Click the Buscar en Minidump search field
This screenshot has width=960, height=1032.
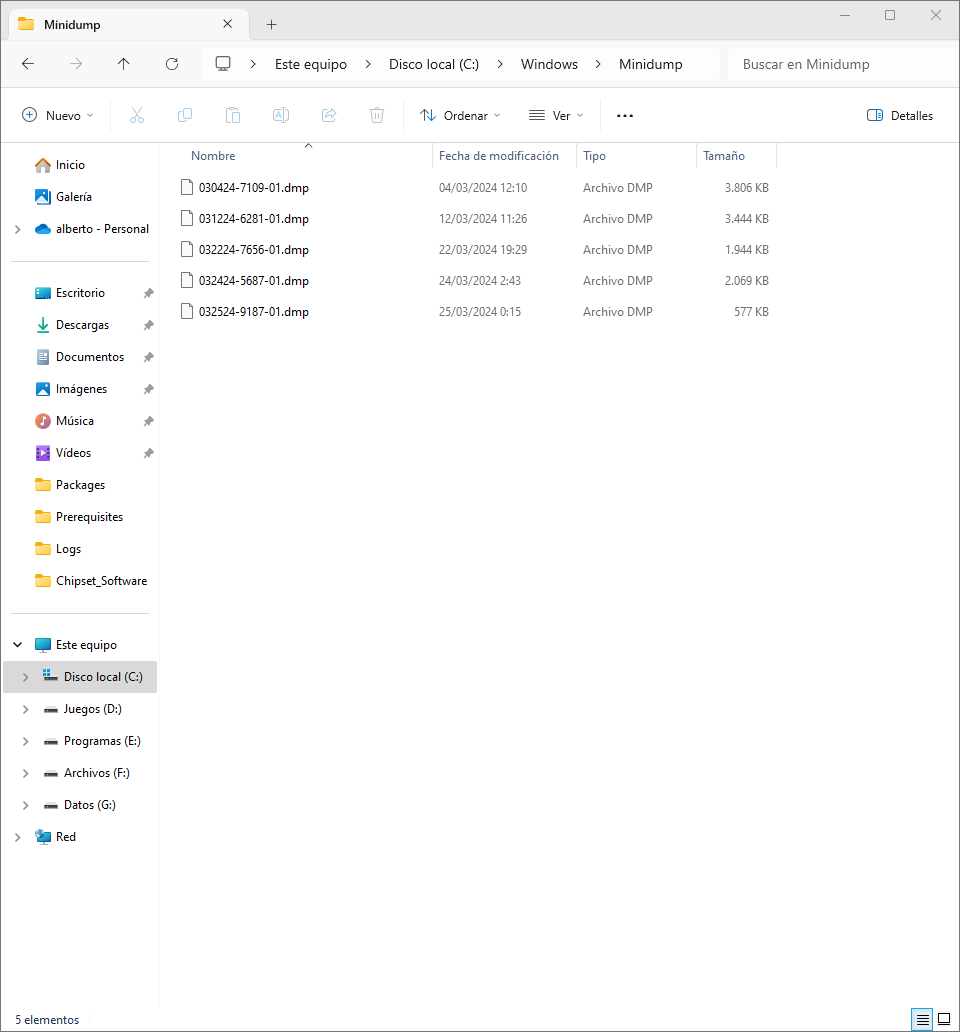842,64
